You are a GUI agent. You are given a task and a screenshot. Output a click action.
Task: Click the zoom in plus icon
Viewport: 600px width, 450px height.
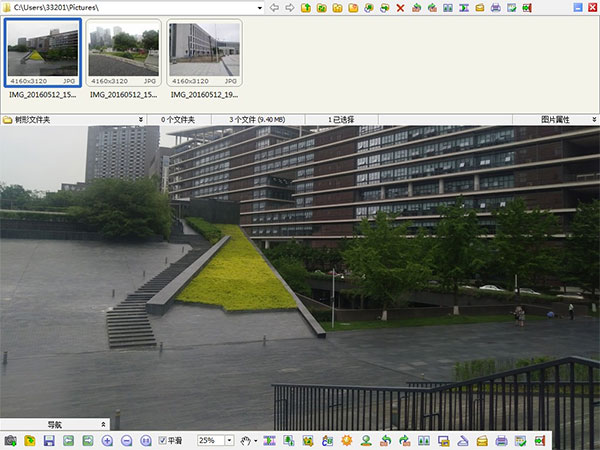(107, 440)
